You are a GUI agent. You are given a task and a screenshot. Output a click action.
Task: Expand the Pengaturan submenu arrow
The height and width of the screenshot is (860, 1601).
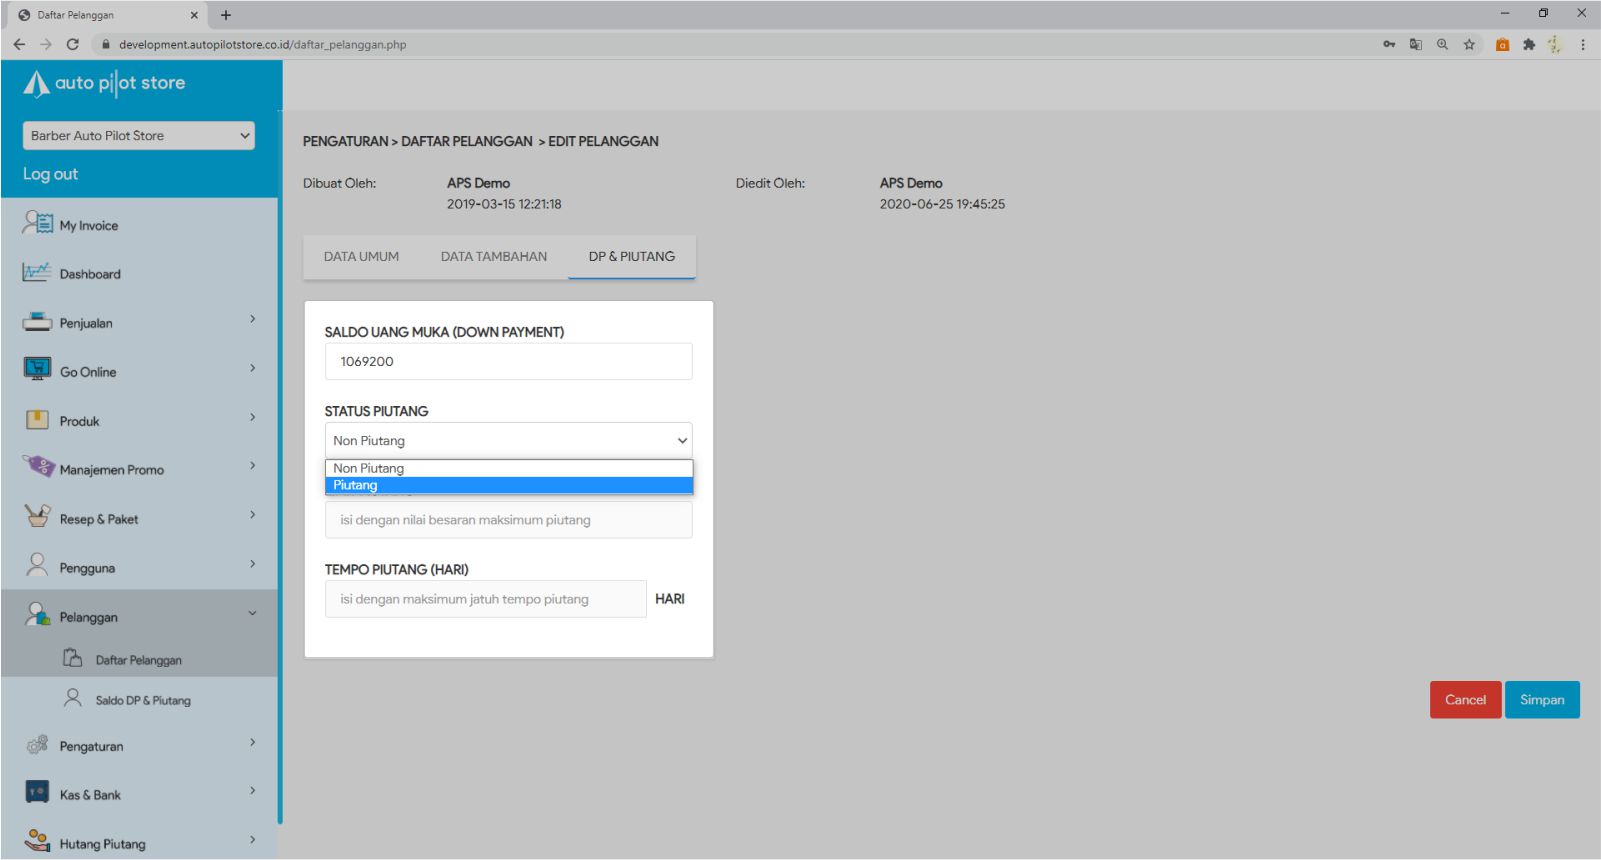[252, 742]
